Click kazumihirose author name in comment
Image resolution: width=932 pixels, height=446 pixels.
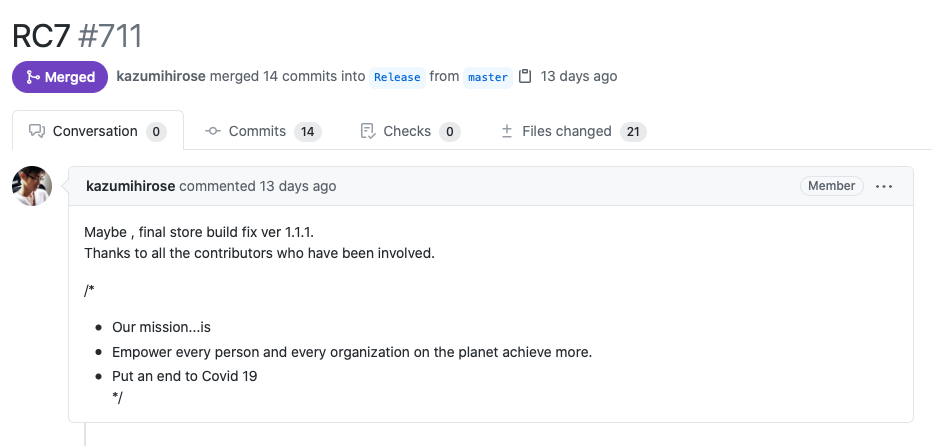pyautogui.click(x=131, y=186)
